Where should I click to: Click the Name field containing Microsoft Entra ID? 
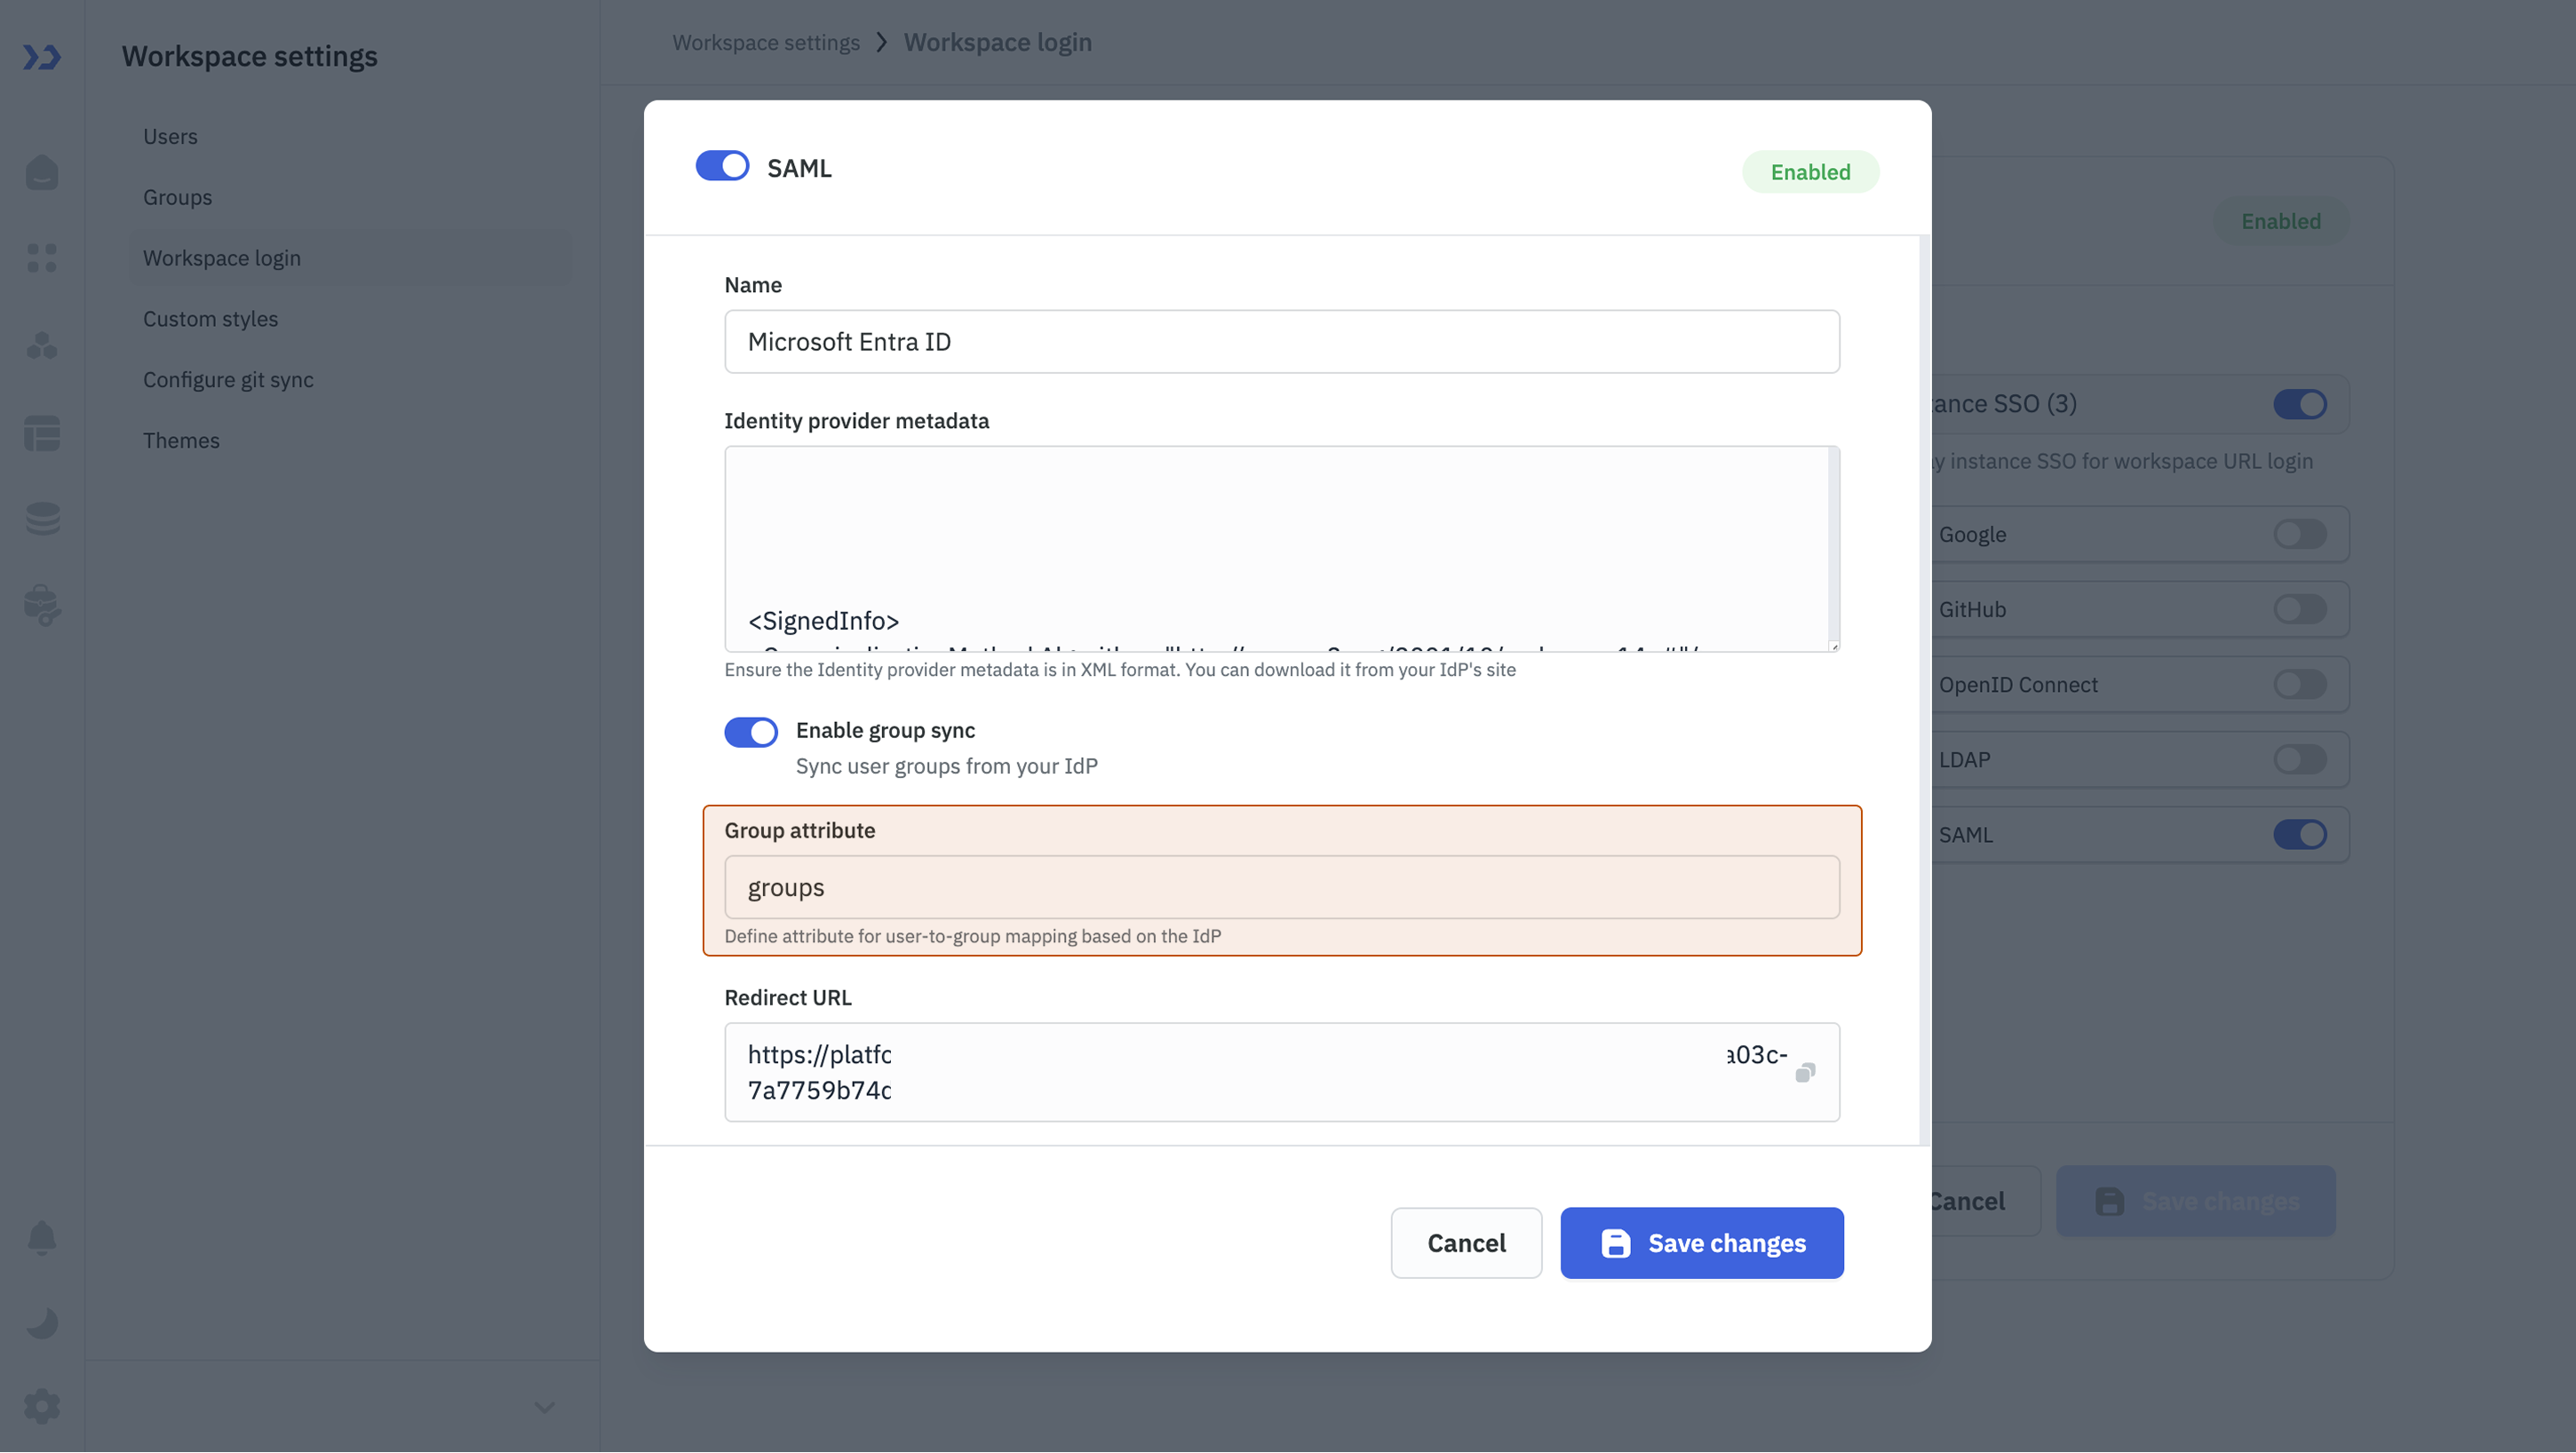point(1281,341)
